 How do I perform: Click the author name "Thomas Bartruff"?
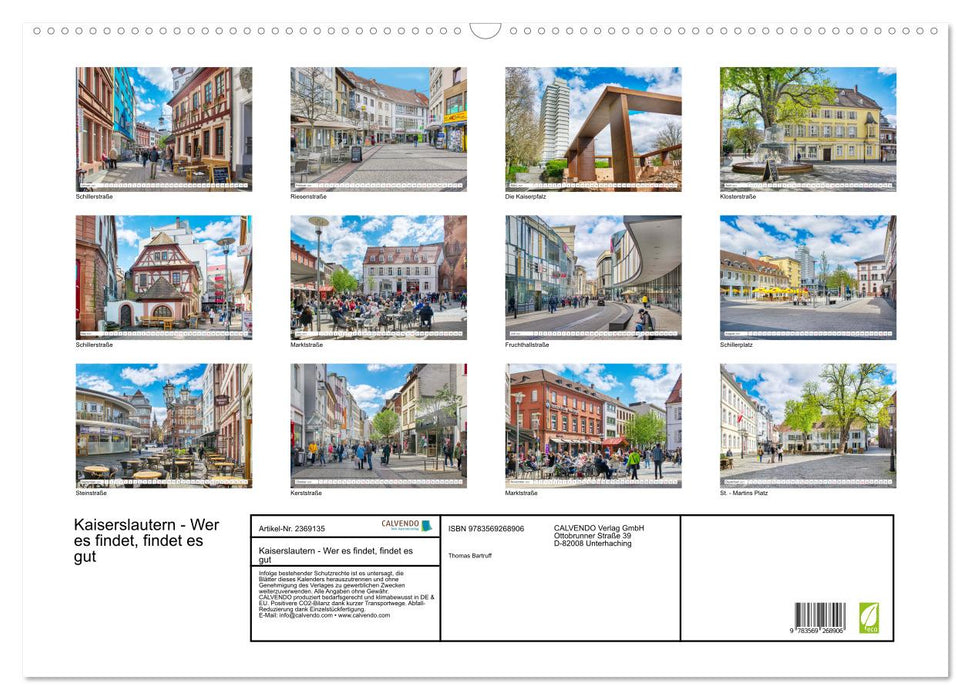(x=470, y=556)
